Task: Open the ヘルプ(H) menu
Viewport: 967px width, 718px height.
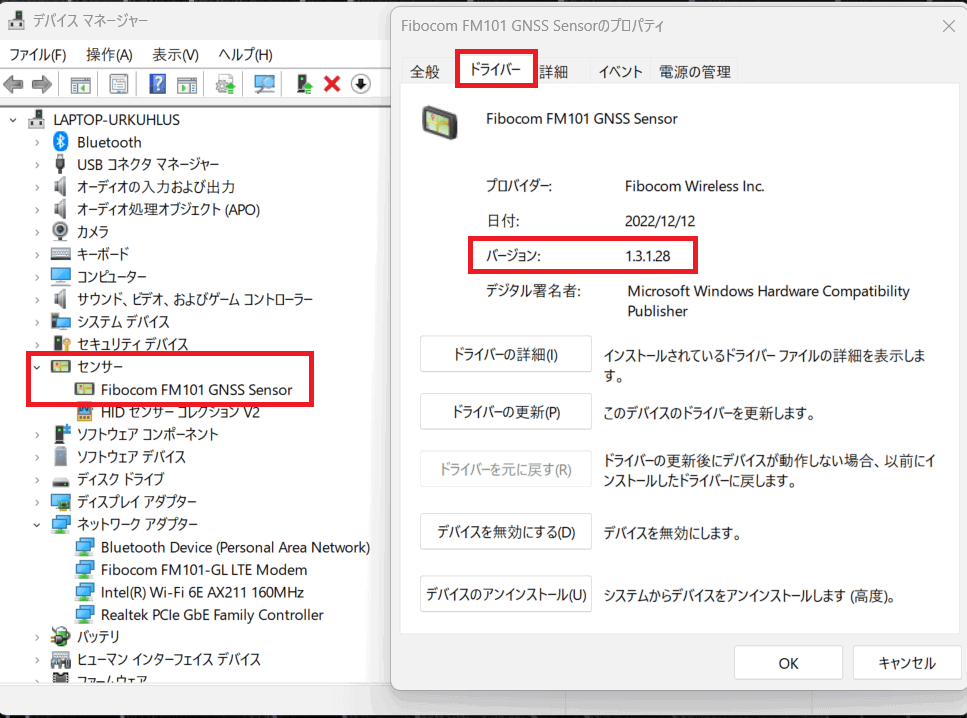Action: [245, 55]
